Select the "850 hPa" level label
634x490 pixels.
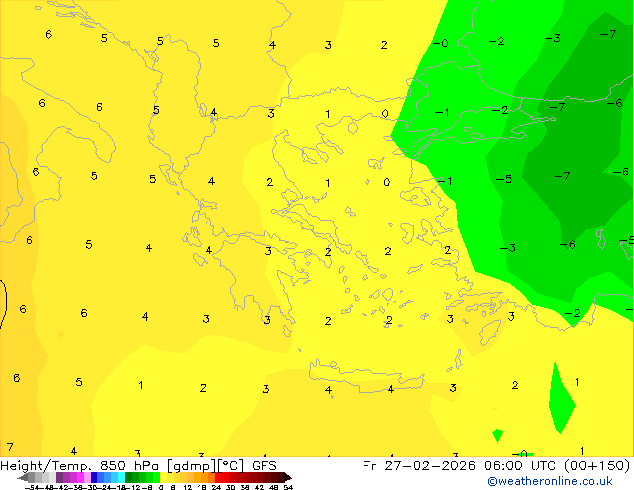(x=129, y=466)
